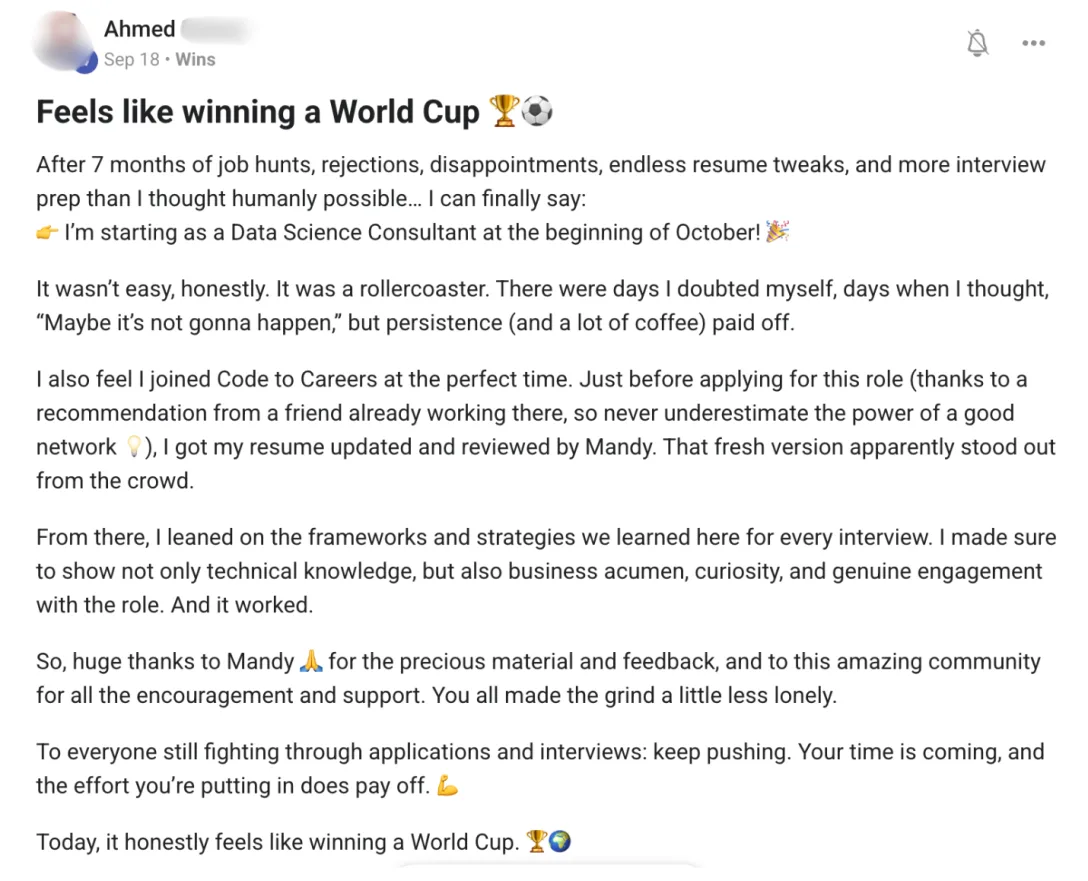
Task: Click the blue level badge on avatar
Action: pos(87,64)
